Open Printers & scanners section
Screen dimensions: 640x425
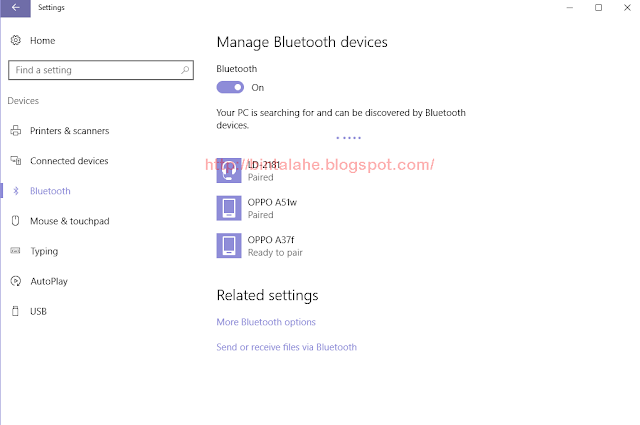tap(69, 131)
